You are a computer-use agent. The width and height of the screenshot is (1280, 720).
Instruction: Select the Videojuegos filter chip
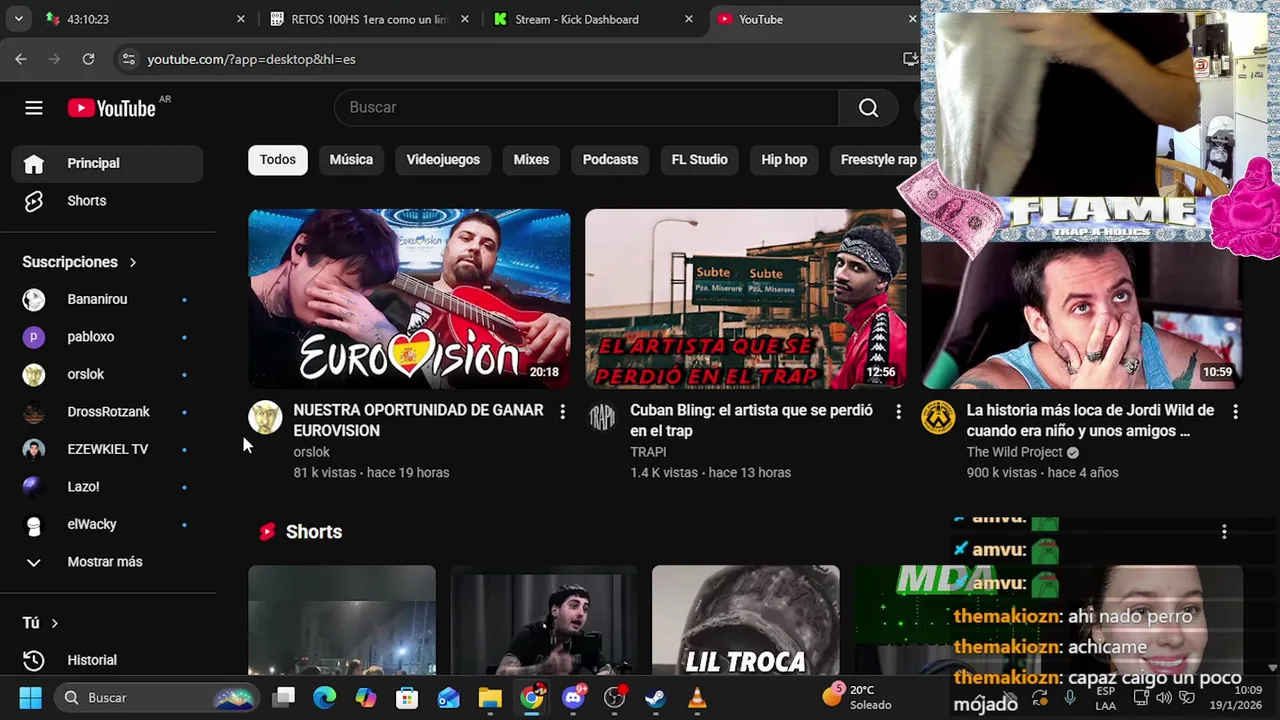(443, 160)
